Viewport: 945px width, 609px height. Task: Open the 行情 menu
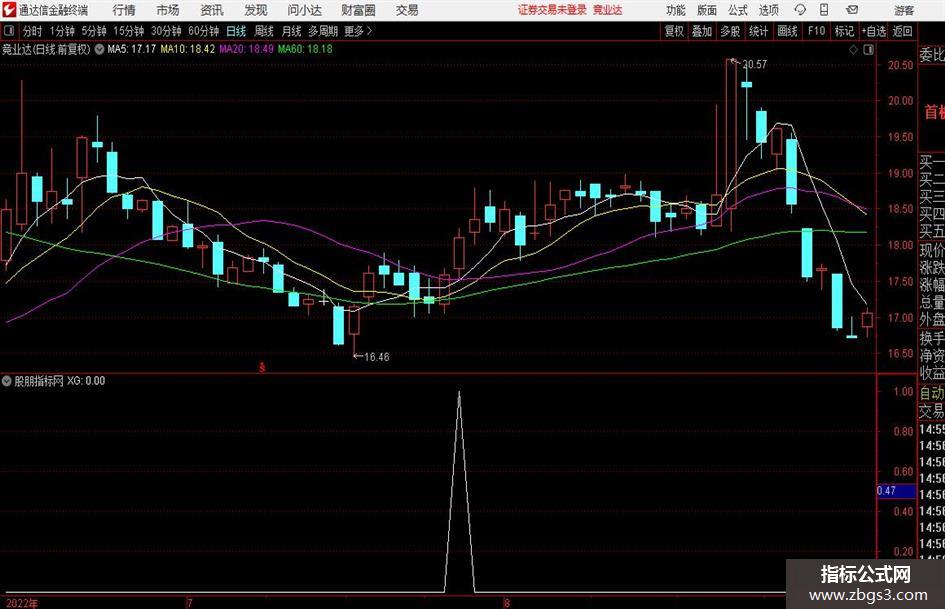point(124,10)
